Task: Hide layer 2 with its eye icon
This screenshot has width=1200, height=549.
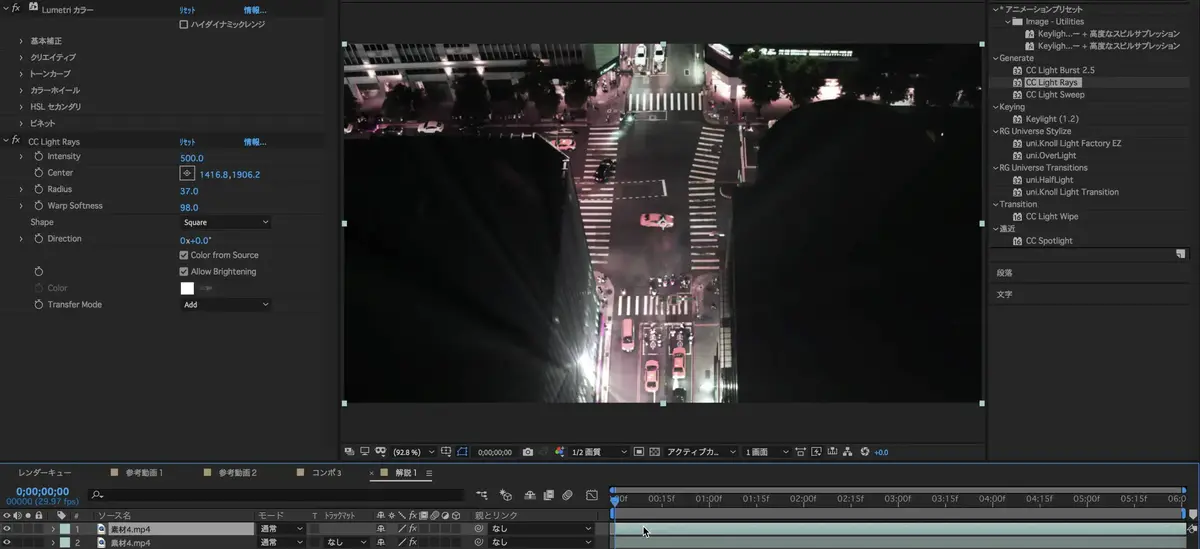Action: tap(7, 543)
